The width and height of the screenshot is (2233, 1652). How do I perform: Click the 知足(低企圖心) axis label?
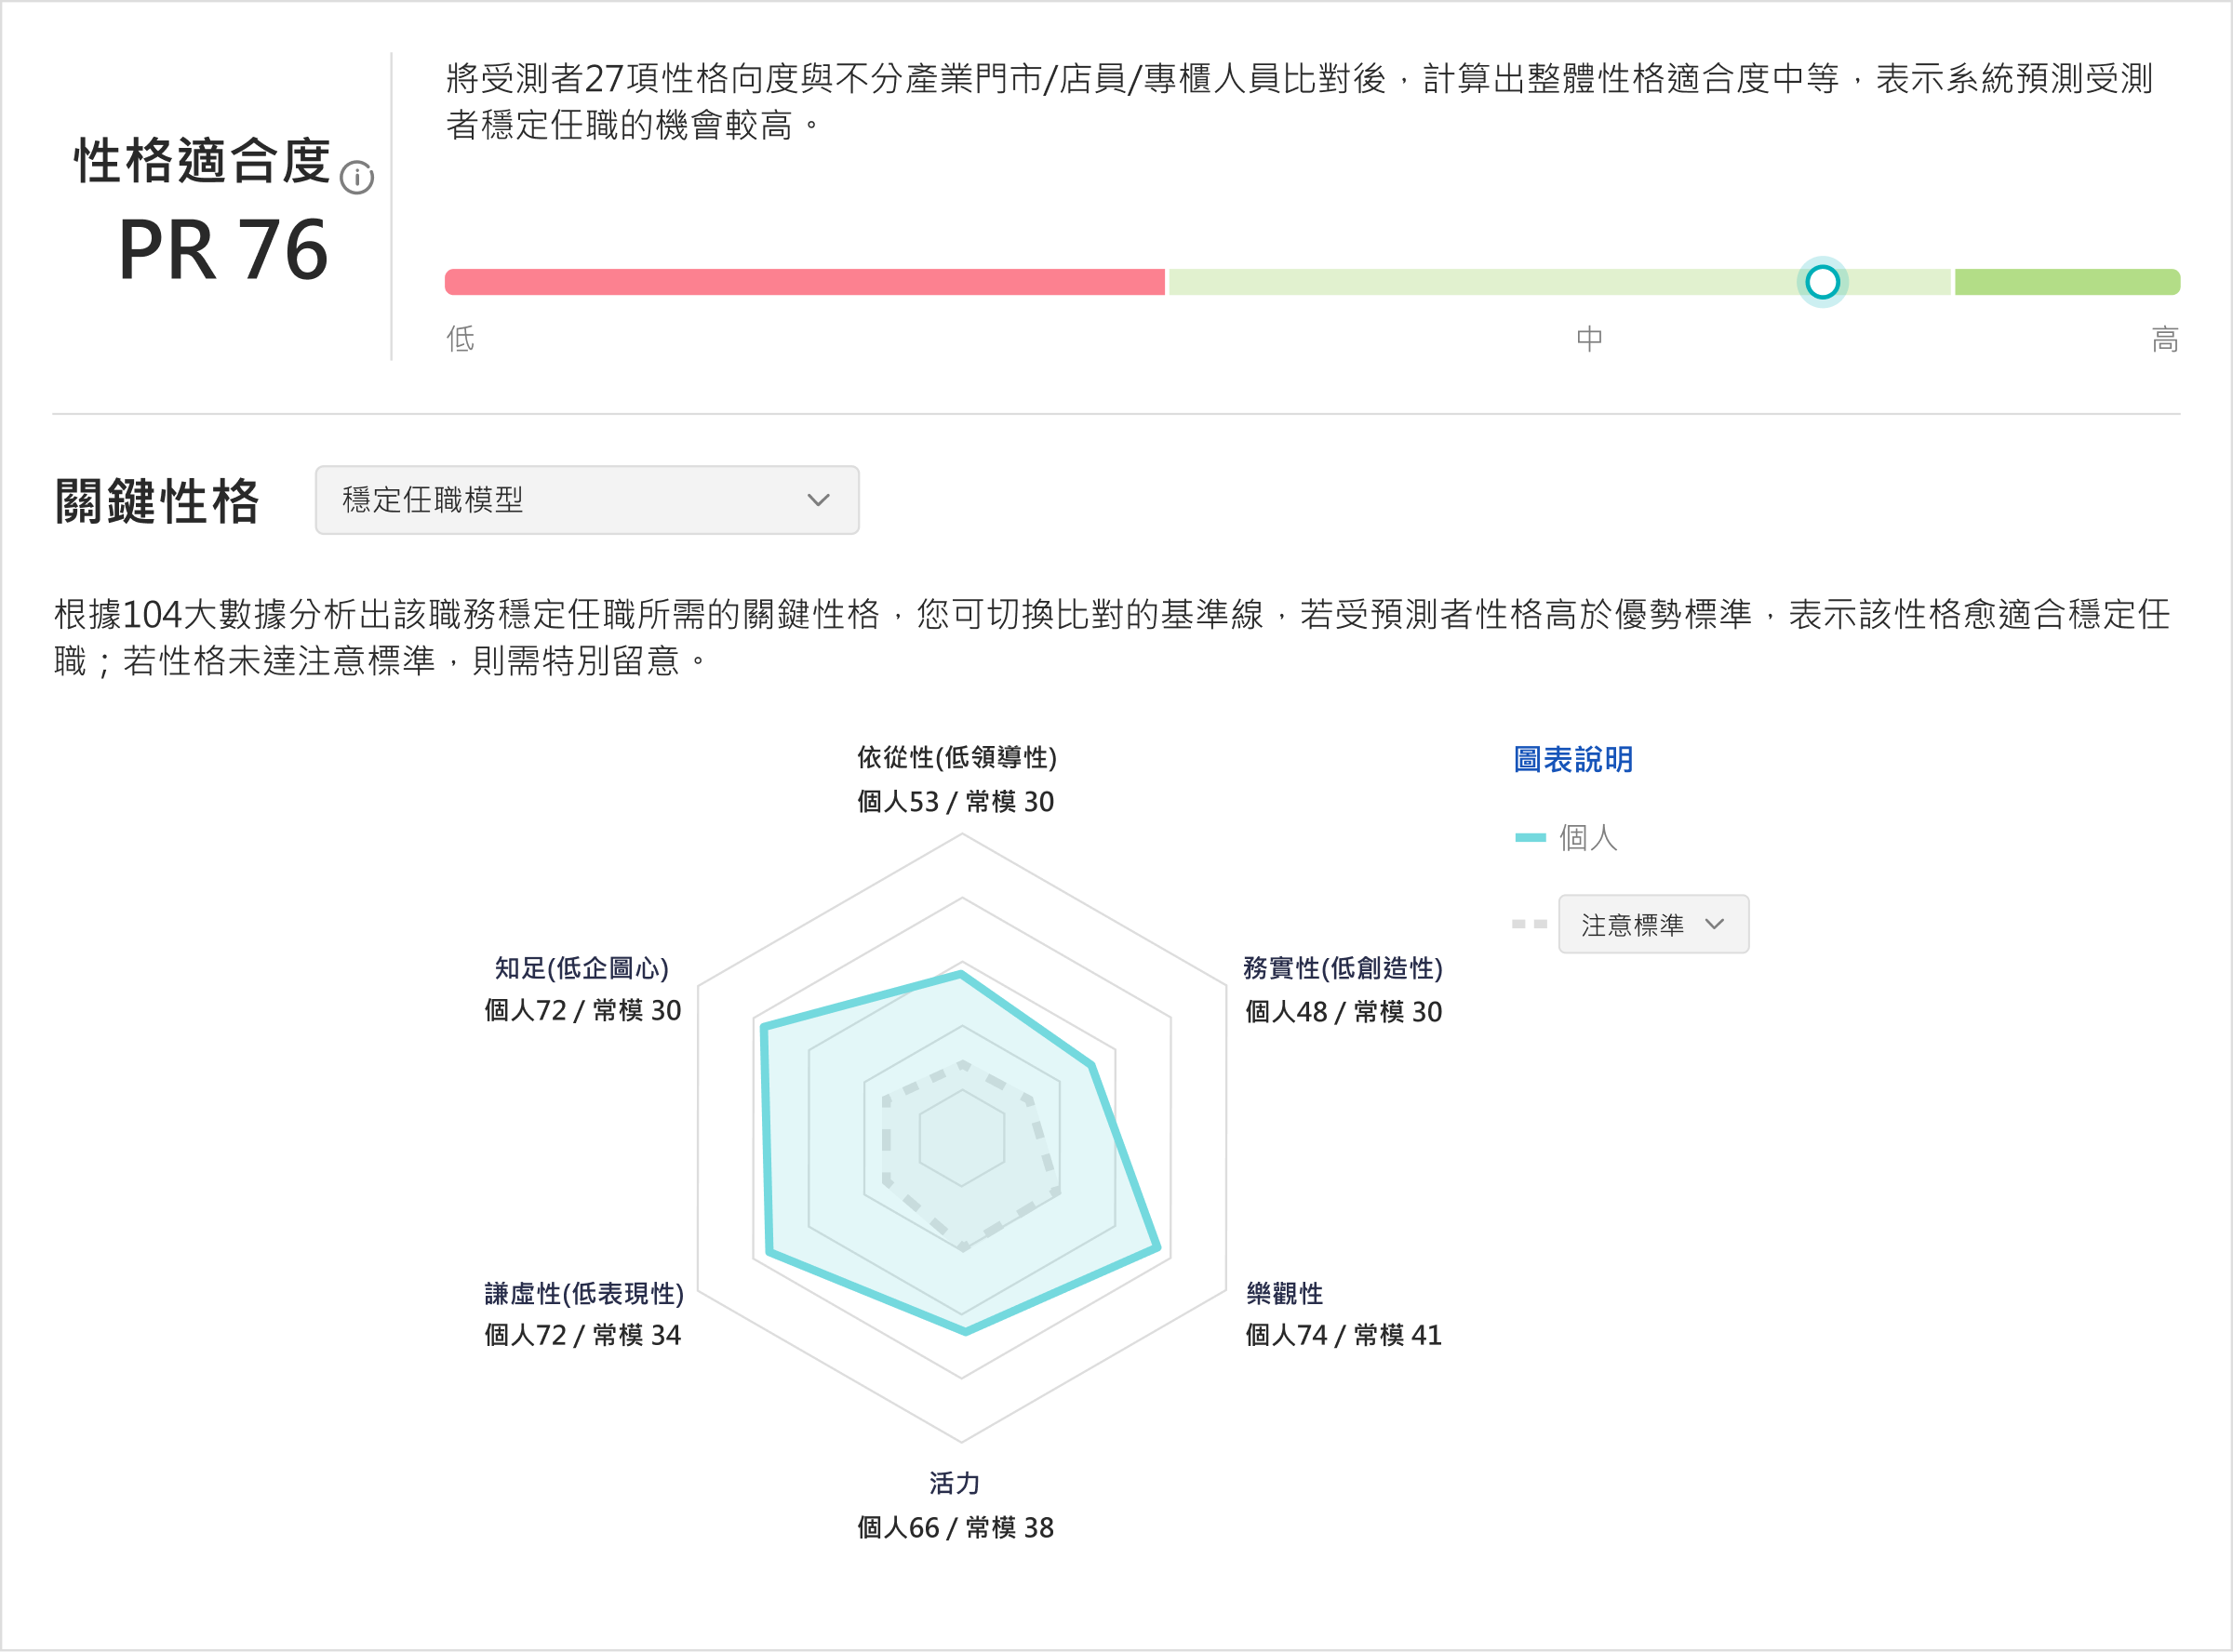pos(582,968)
